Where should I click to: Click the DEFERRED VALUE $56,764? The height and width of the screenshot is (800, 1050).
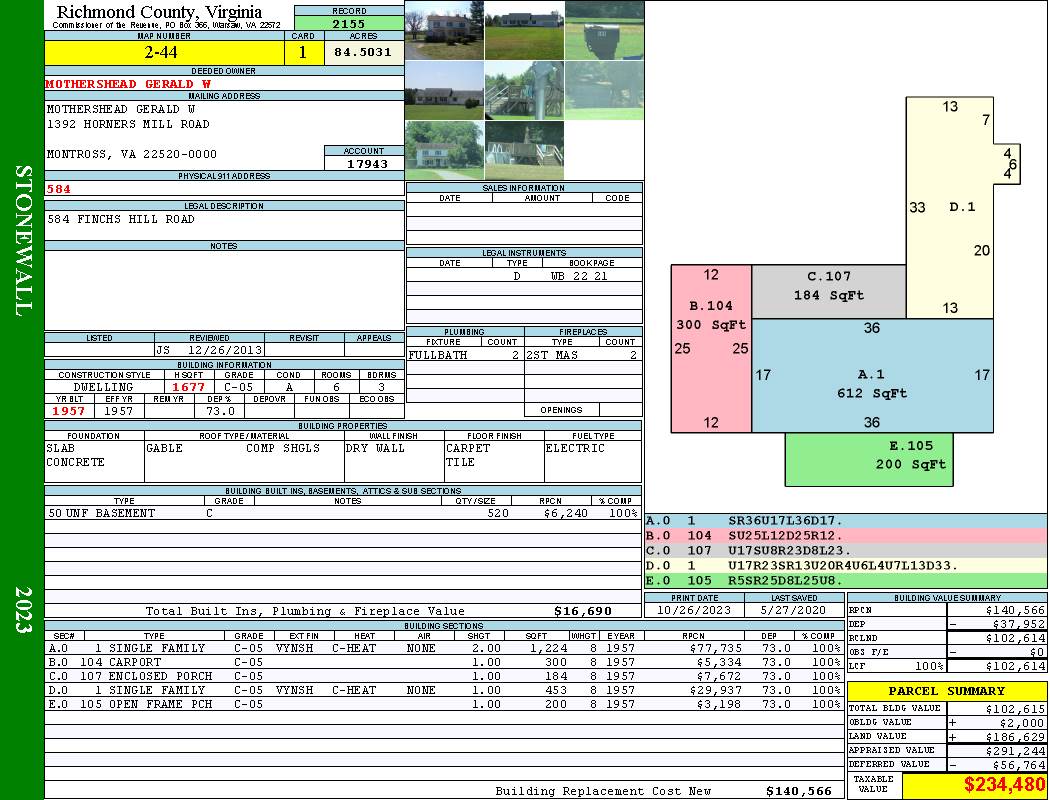point(1018,765)
